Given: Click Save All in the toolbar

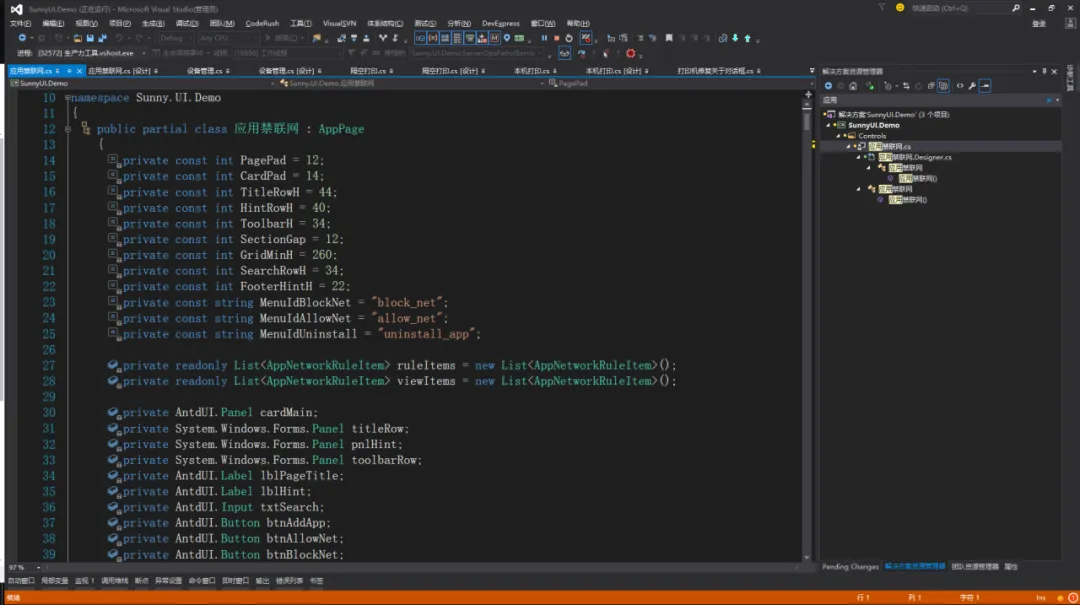Looking at the screenshot, I should tap(103, 38).
